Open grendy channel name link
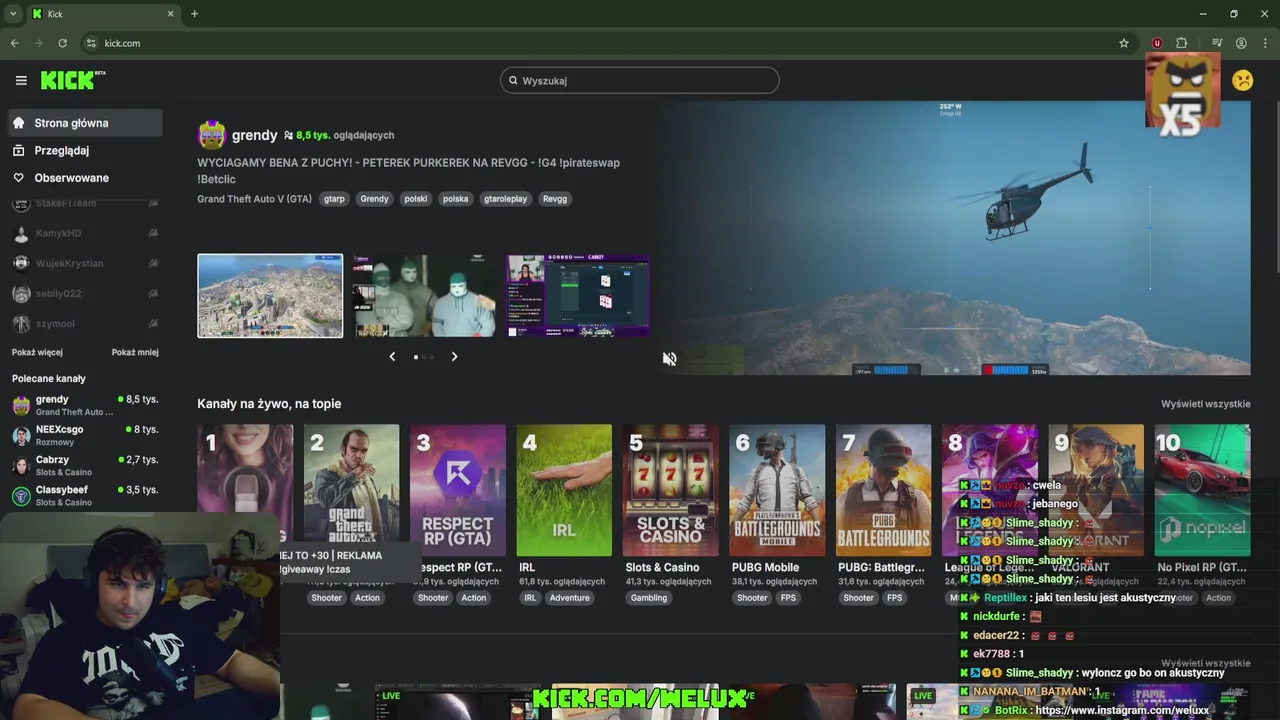The height and width of the screenshot is (720, 1280). coord(254,135)
